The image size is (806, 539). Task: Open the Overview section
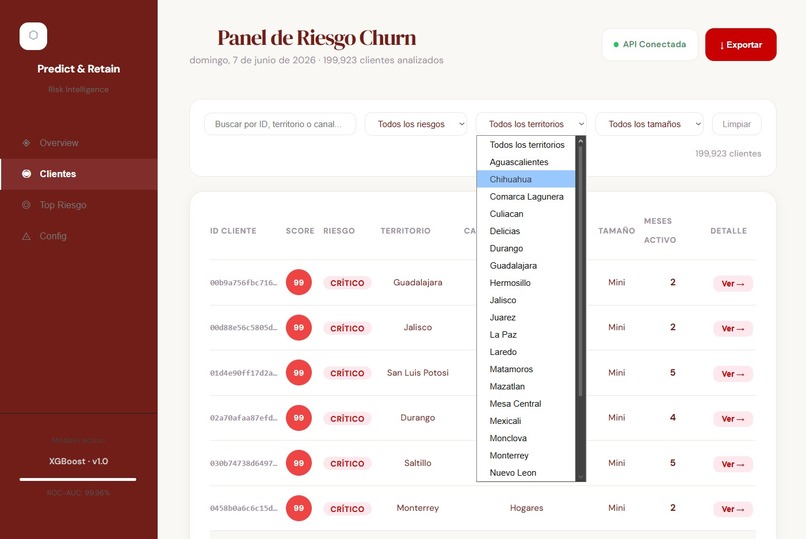(x=79, y=143)
